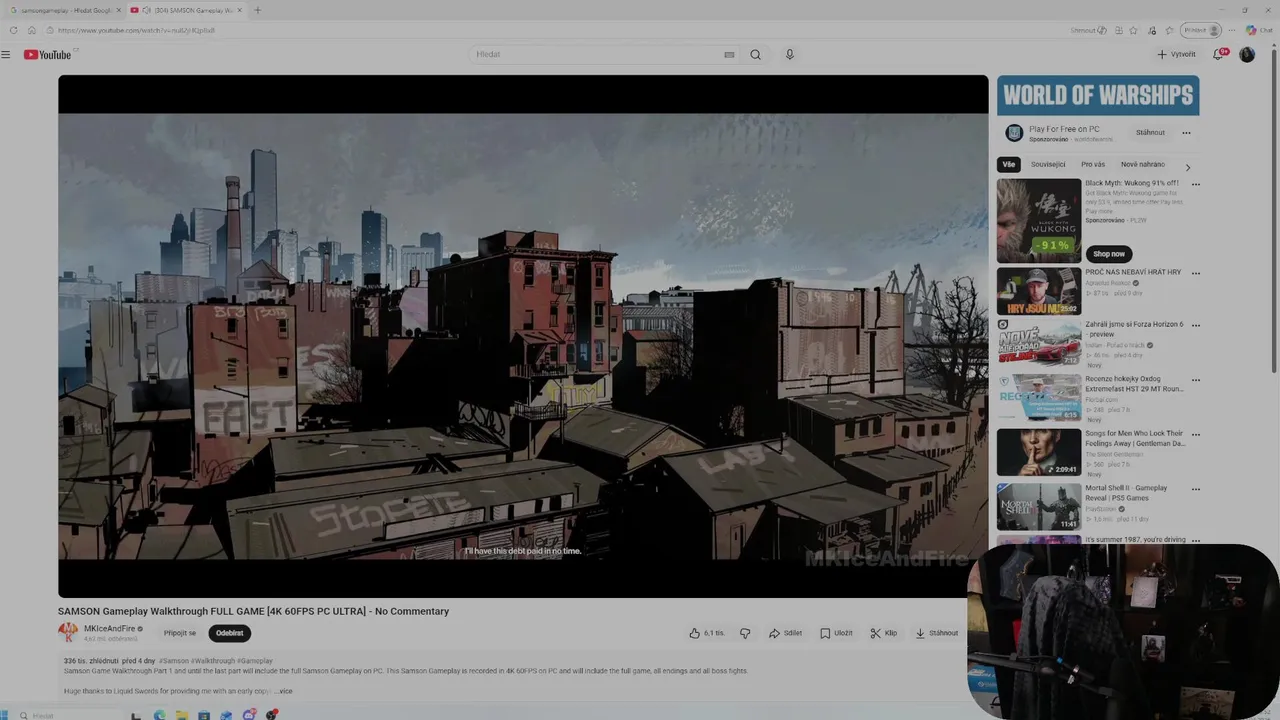Open options menu of World of Warships ad

pos(1186,133)
